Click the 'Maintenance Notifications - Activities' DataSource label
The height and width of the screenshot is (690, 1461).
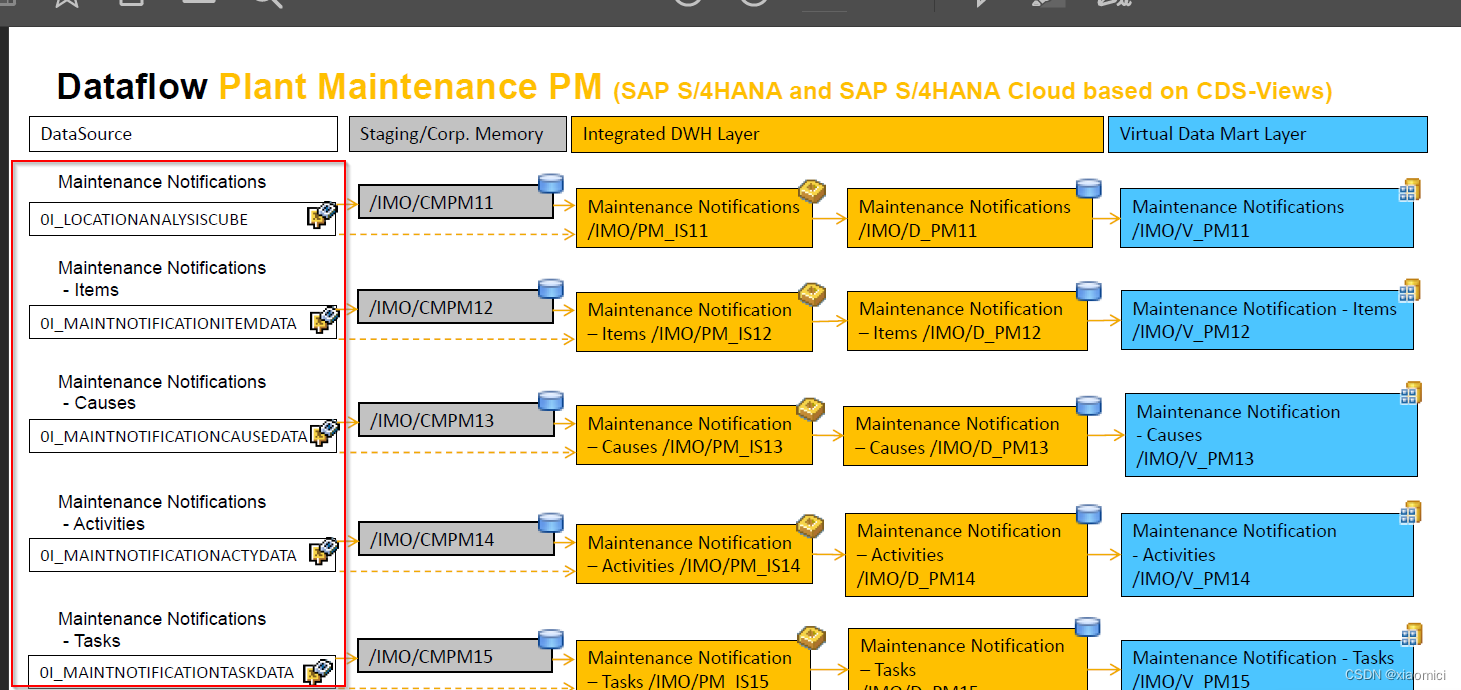(162, 512)
